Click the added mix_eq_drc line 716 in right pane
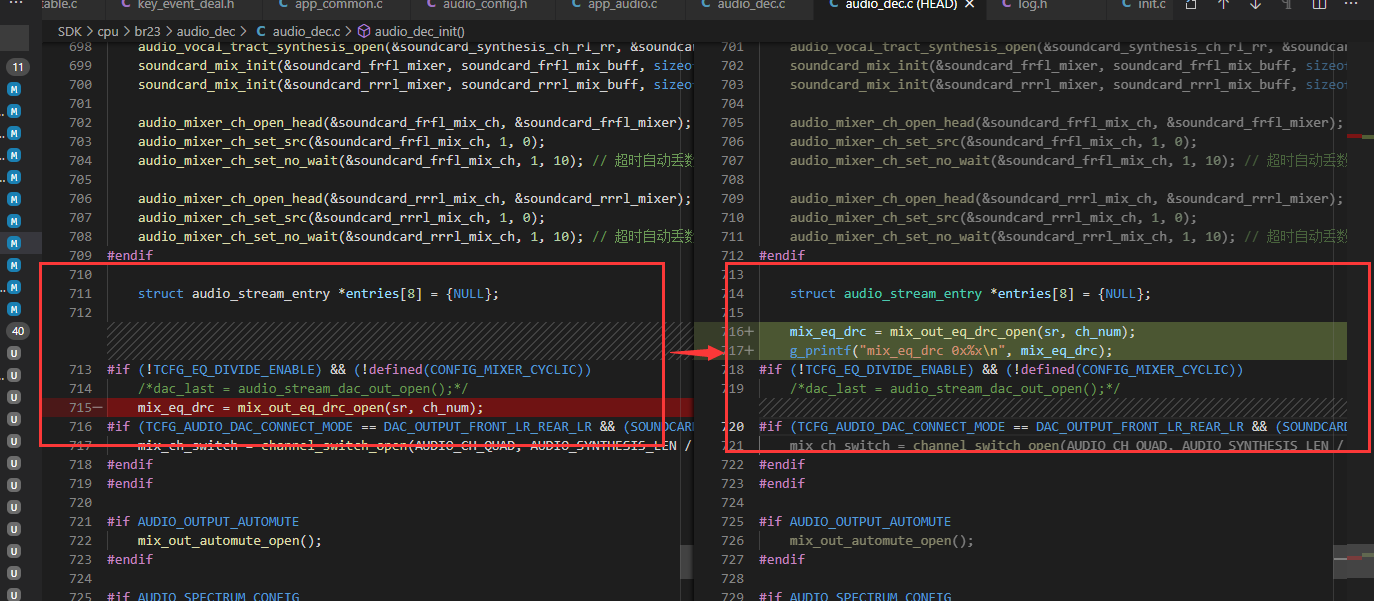Viewport: 1374px width, 601px height. pos(963,332)
